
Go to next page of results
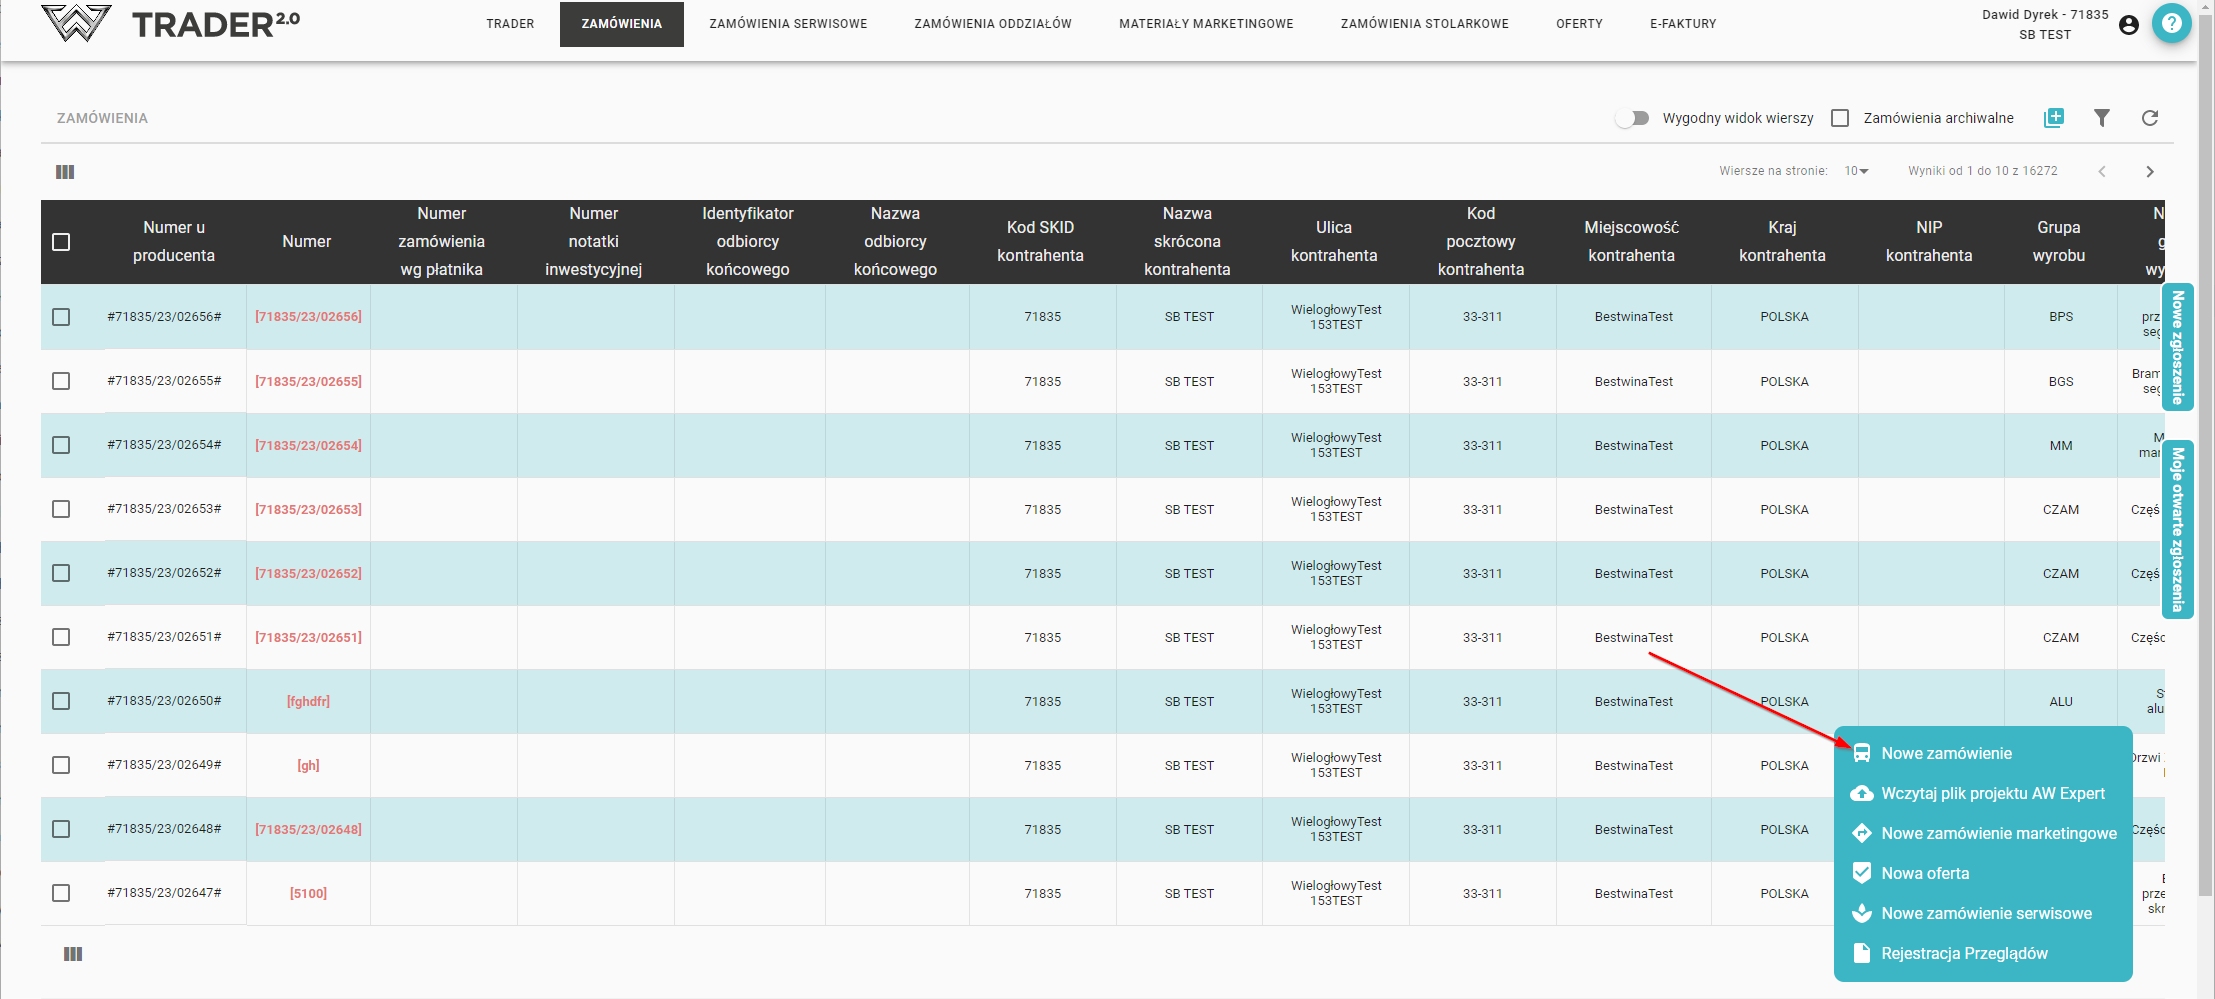[2150, 172]
